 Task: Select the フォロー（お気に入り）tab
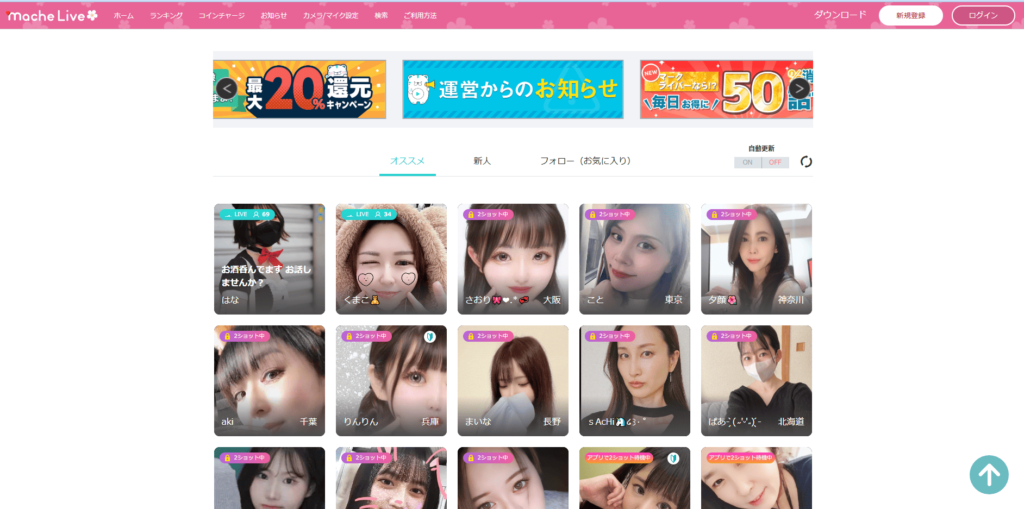585,161
